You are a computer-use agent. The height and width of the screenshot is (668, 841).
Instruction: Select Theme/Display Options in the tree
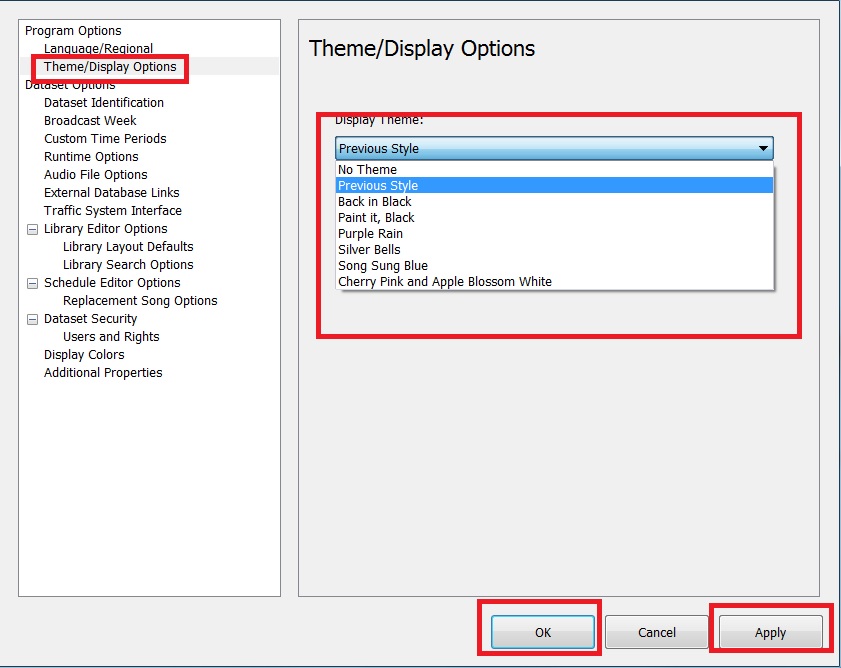point(110,67)
